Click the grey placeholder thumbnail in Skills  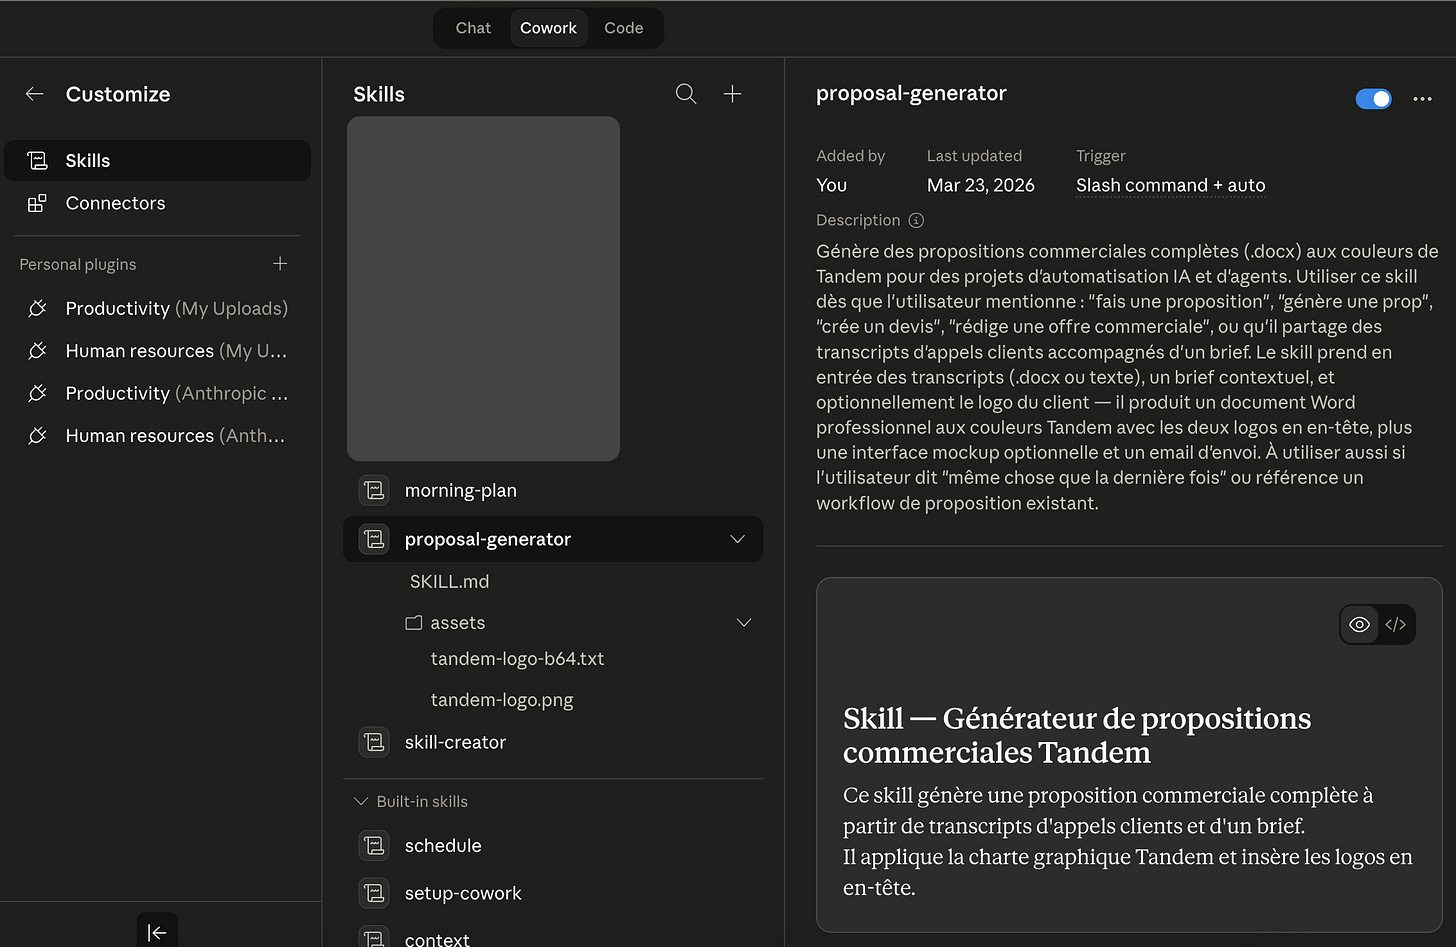click(483, 288)
